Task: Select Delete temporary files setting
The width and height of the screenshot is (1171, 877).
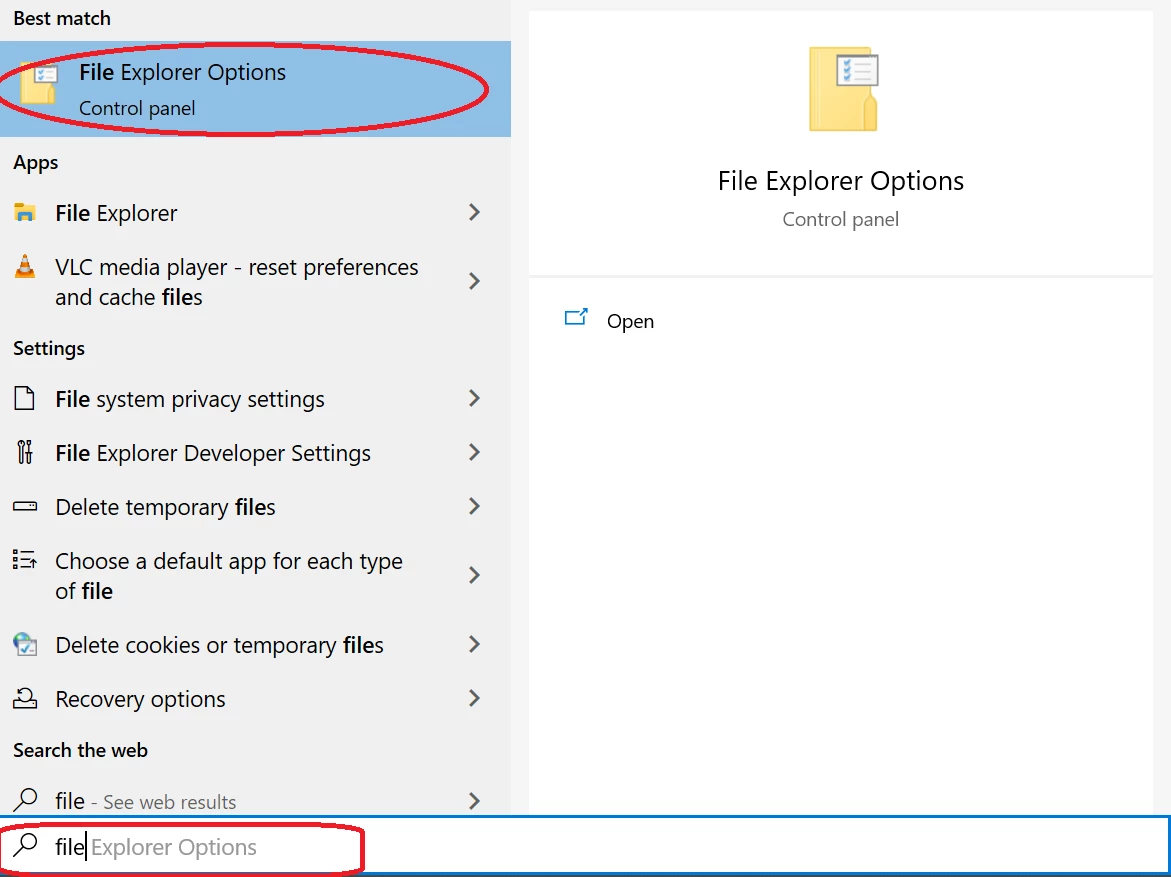Action: [x=255, y=506]
